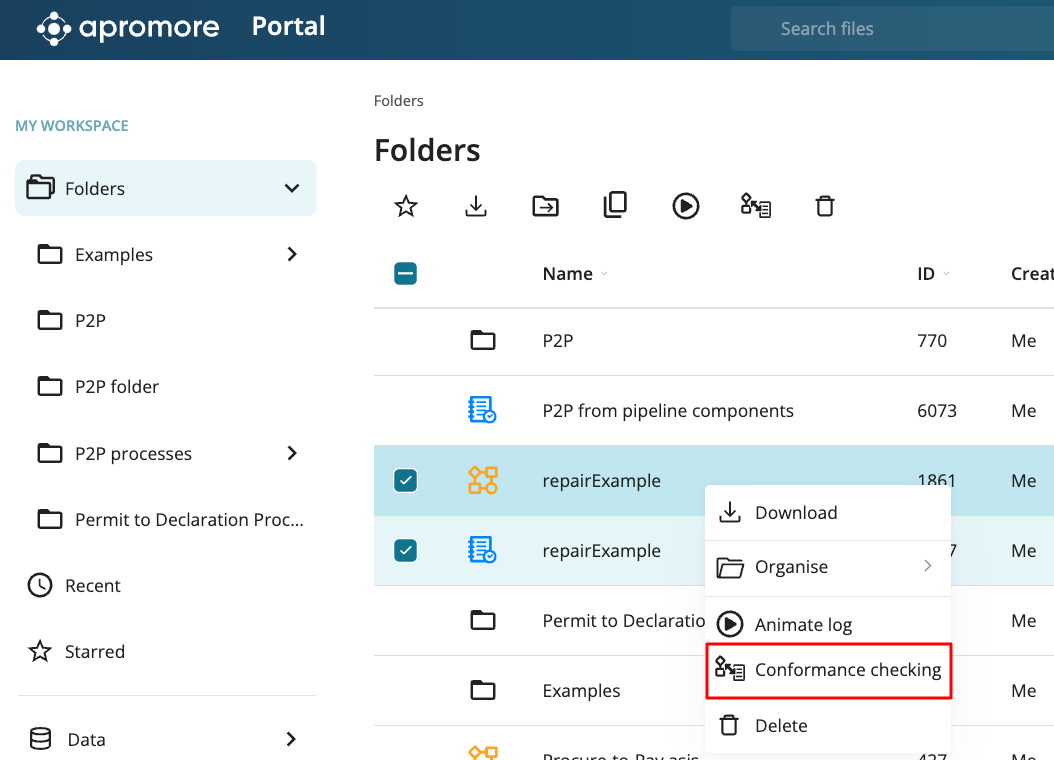The image size is (1054, 760).
Task: Click the trash delete toolbar icon
Action: 824,206
